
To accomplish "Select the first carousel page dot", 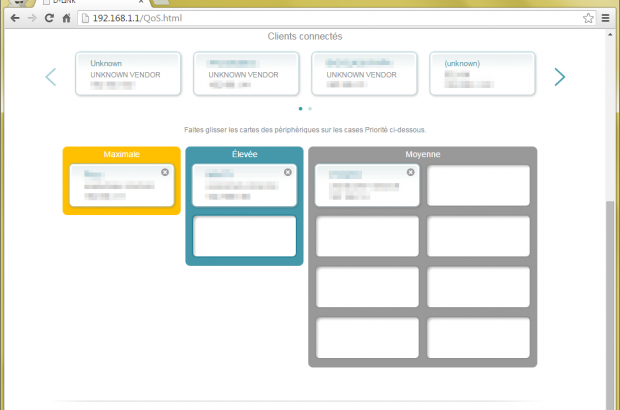I will pyautogui.click(x=301, y=108).
